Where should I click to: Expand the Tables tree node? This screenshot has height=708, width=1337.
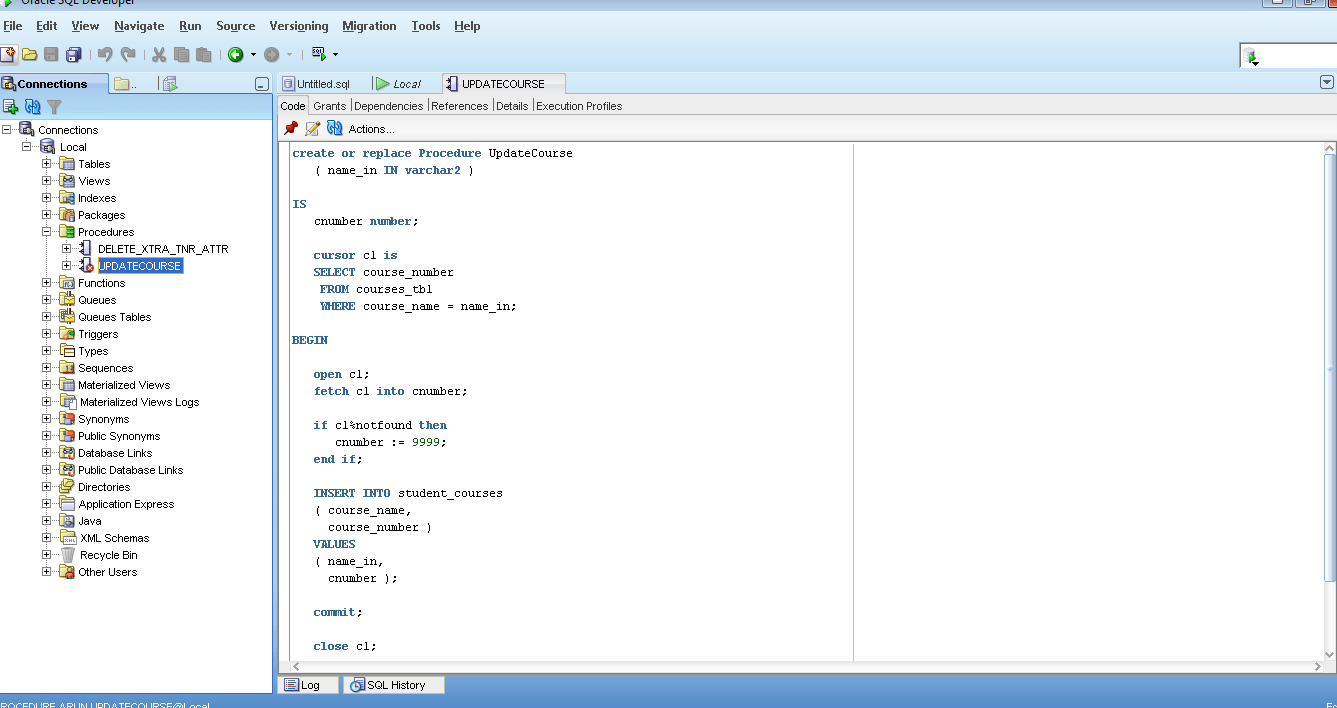coord(46,163)
